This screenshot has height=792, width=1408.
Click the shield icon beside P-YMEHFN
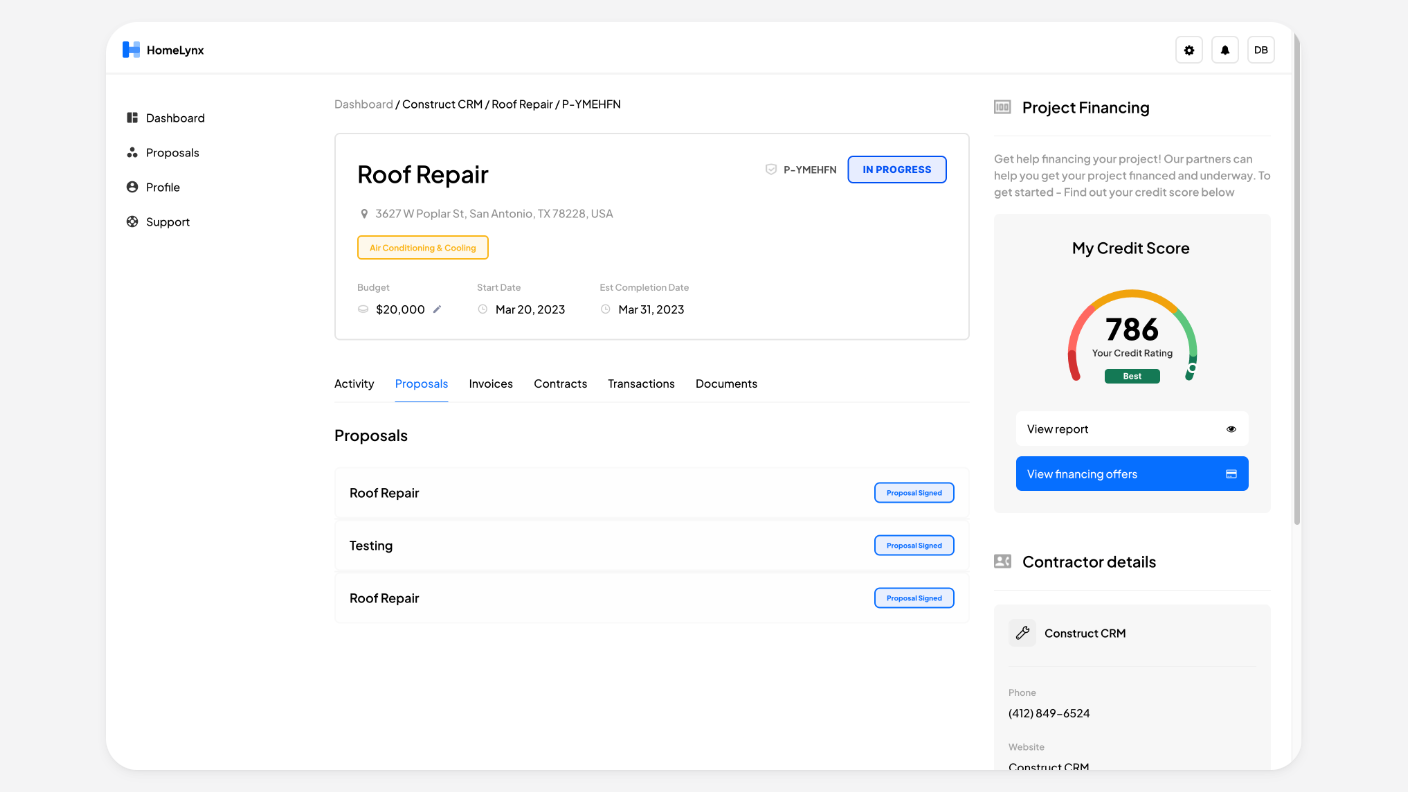771,170
